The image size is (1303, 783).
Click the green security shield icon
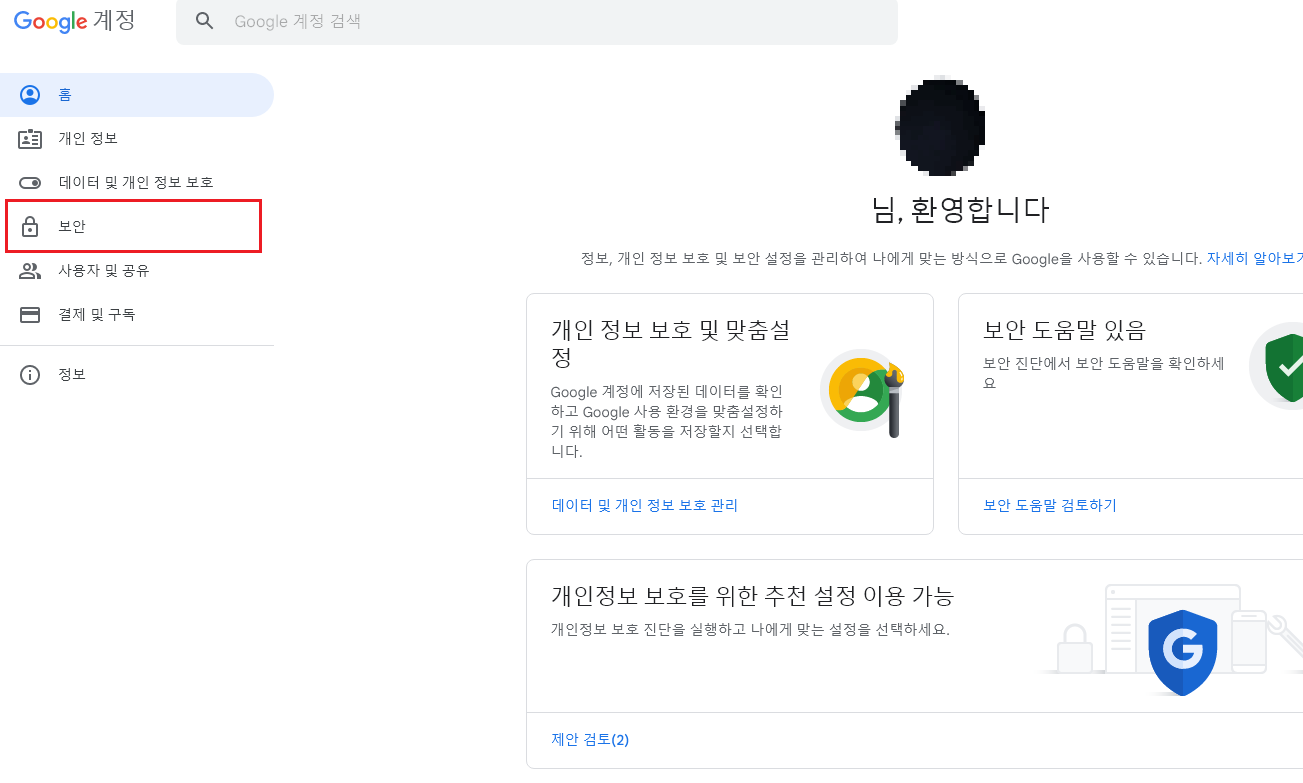point(1283,367)
